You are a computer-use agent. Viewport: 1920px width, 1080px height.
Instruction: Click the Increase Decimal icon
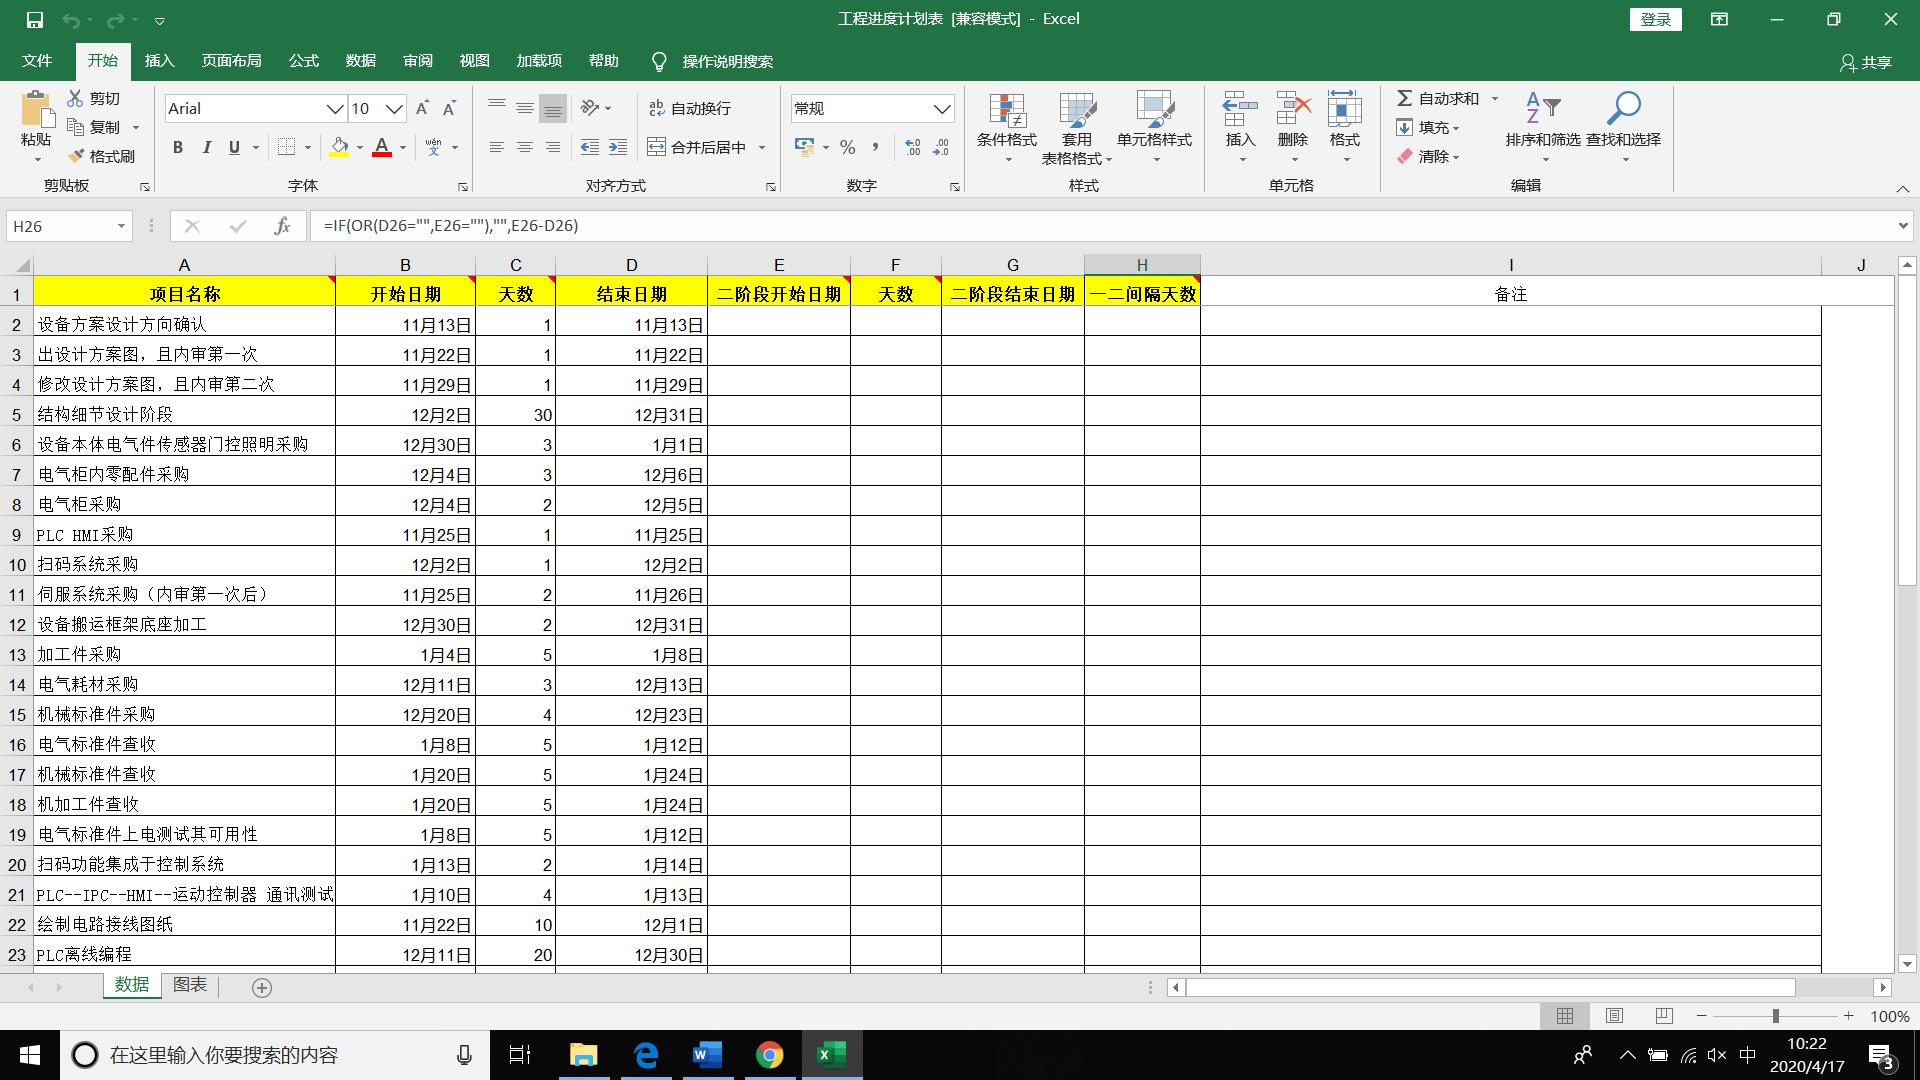coord(912,147)
